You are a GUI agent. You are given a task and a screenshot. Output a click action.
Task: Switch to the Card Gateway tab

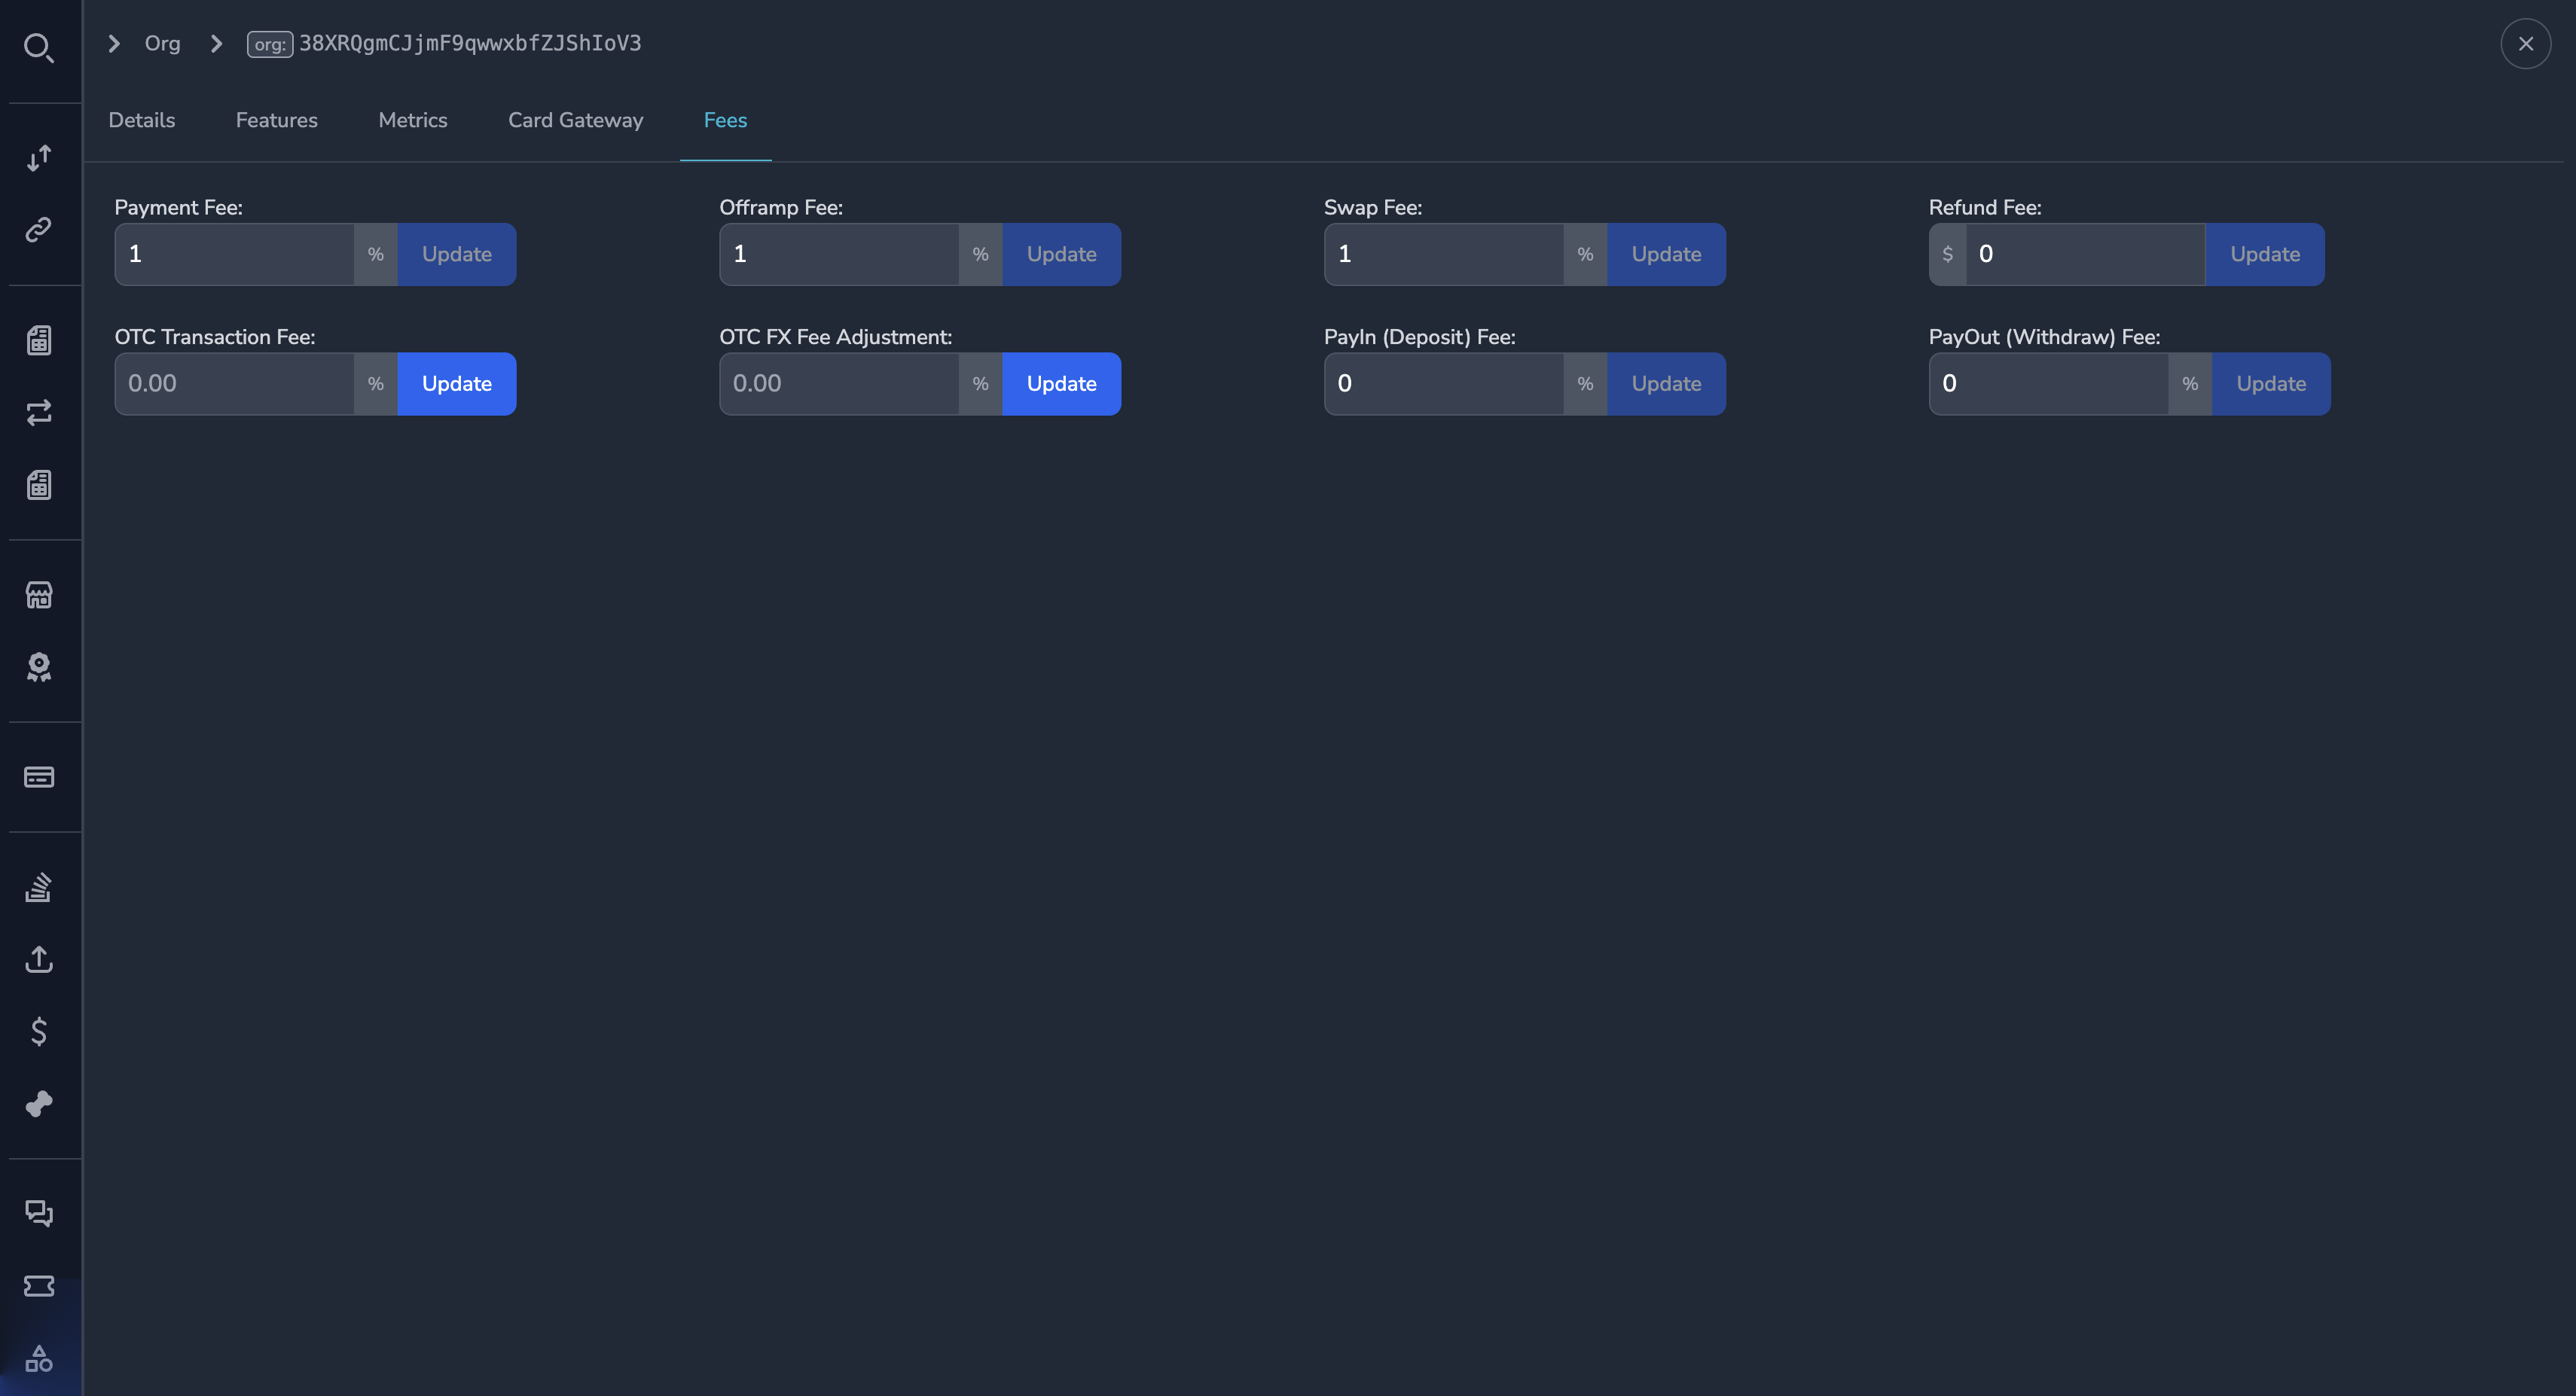pos(576,120)
